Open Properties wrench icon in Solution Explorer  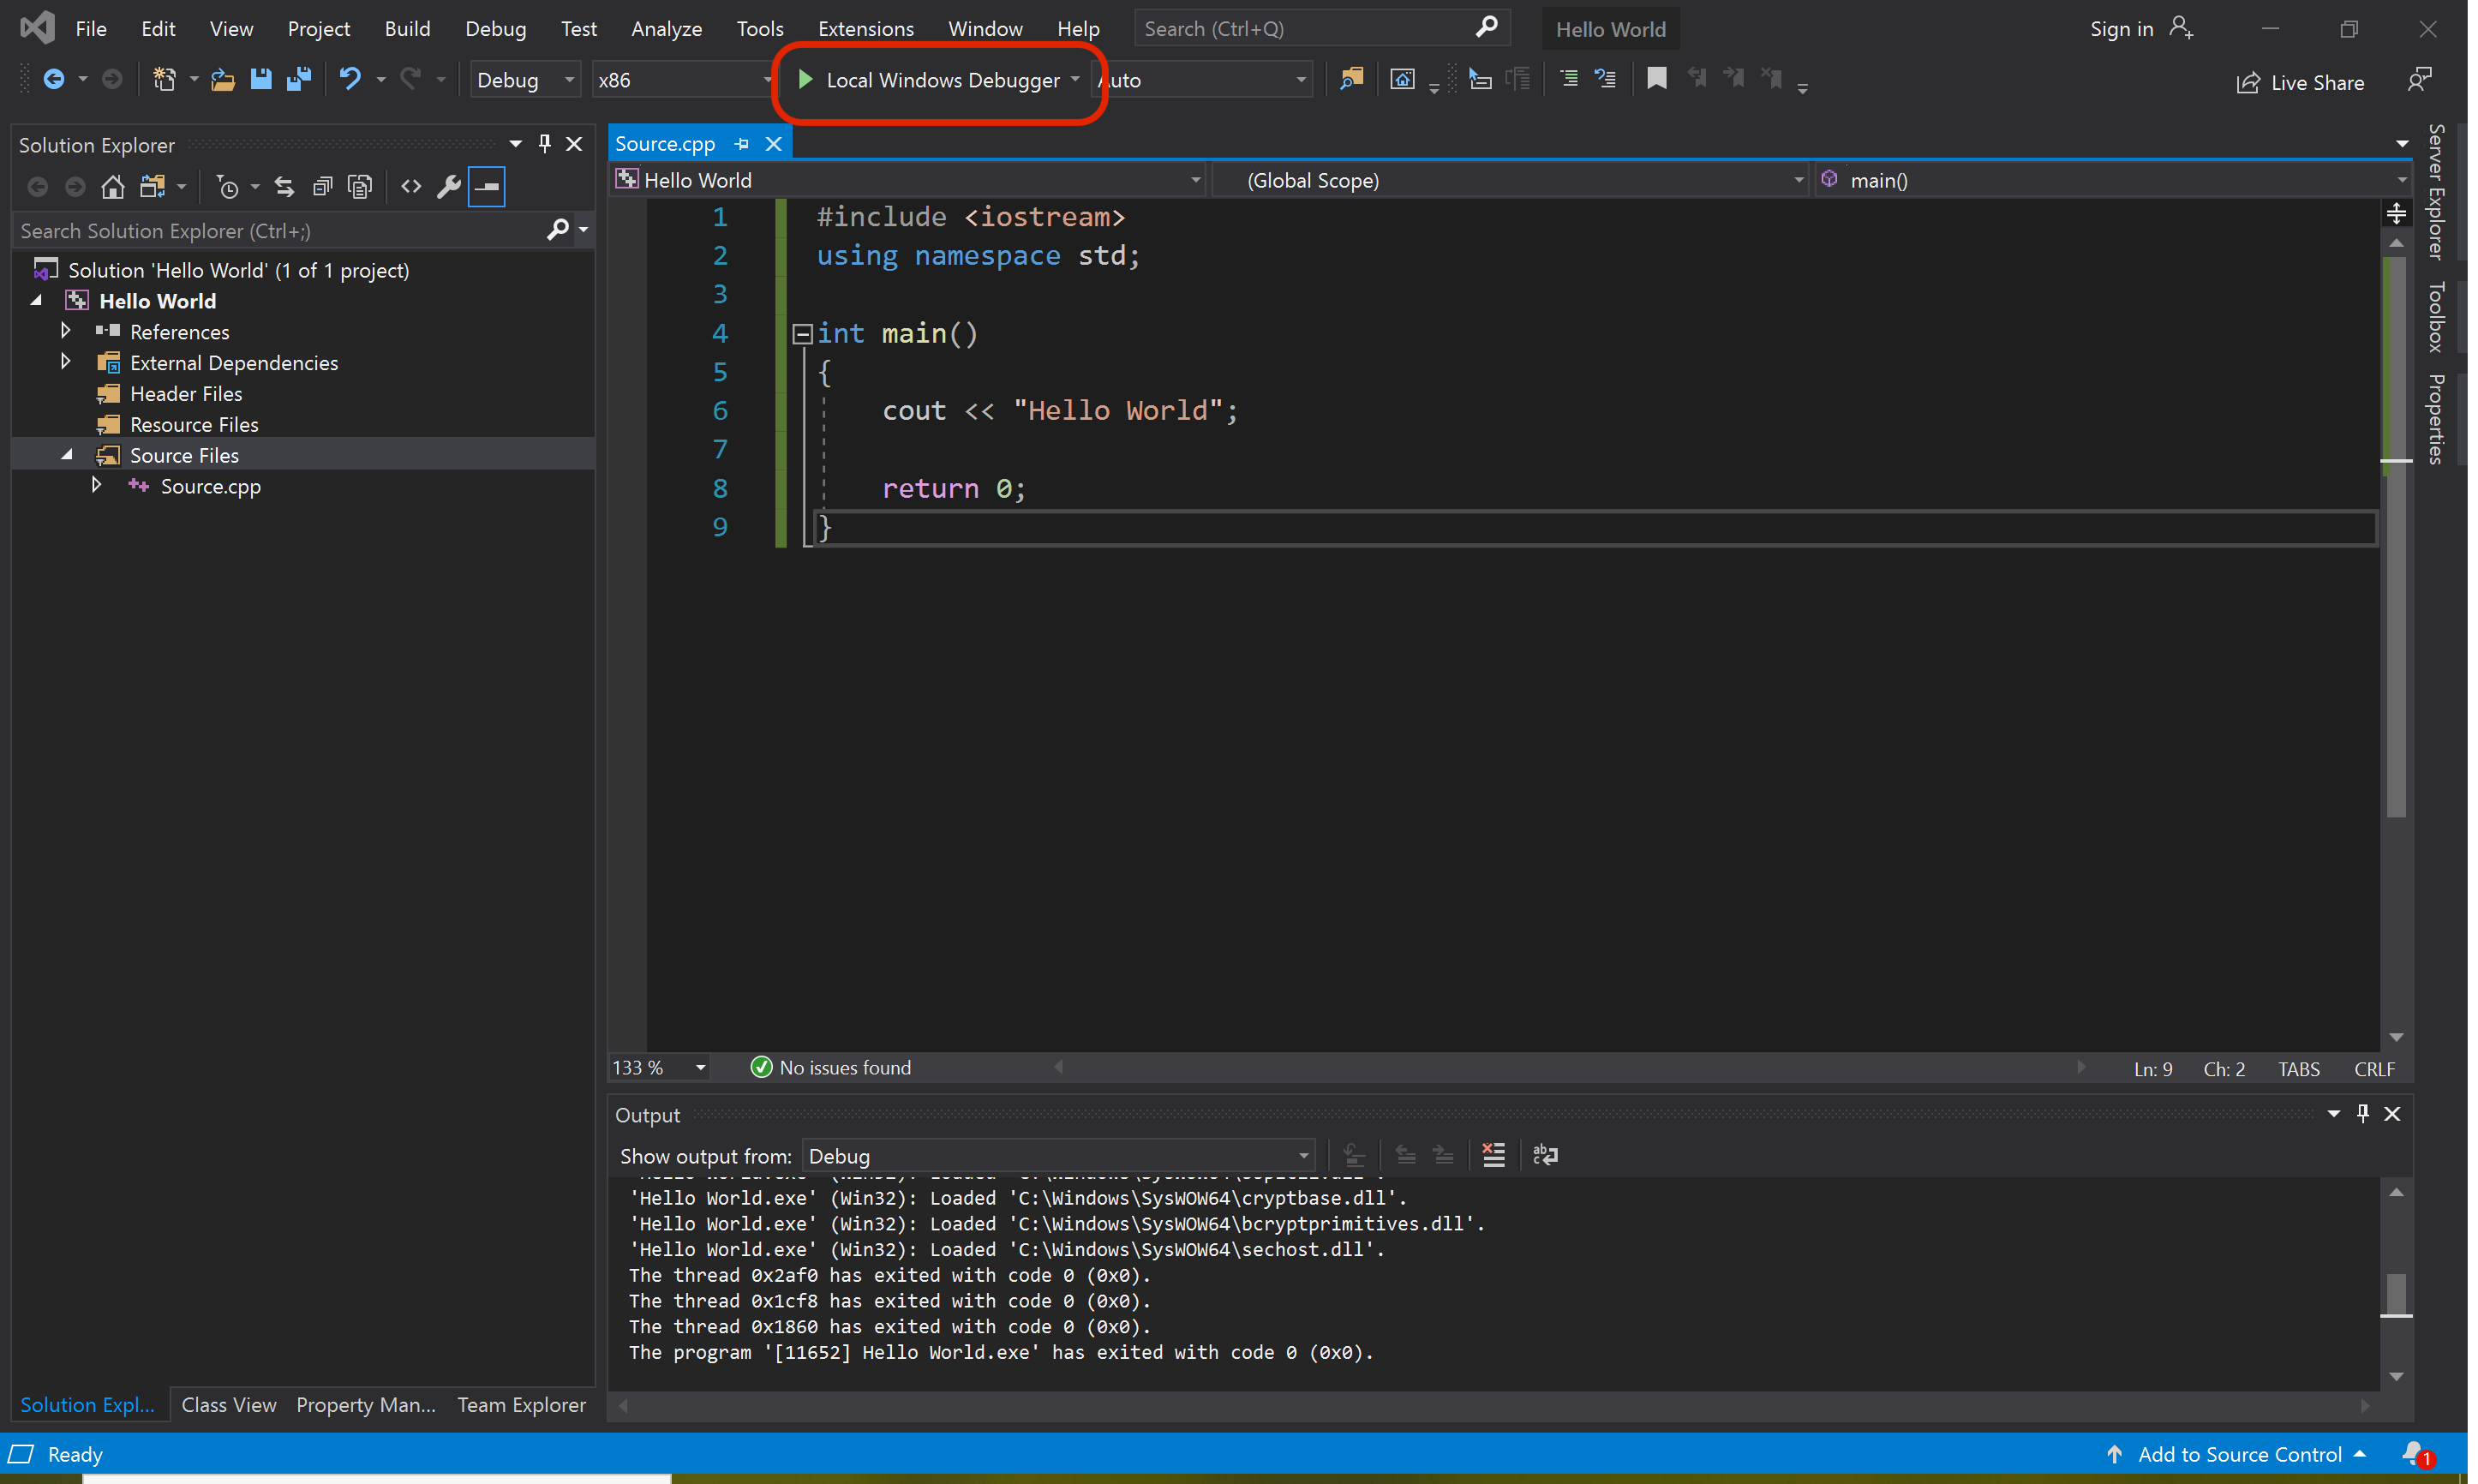[x=449, y=187]
